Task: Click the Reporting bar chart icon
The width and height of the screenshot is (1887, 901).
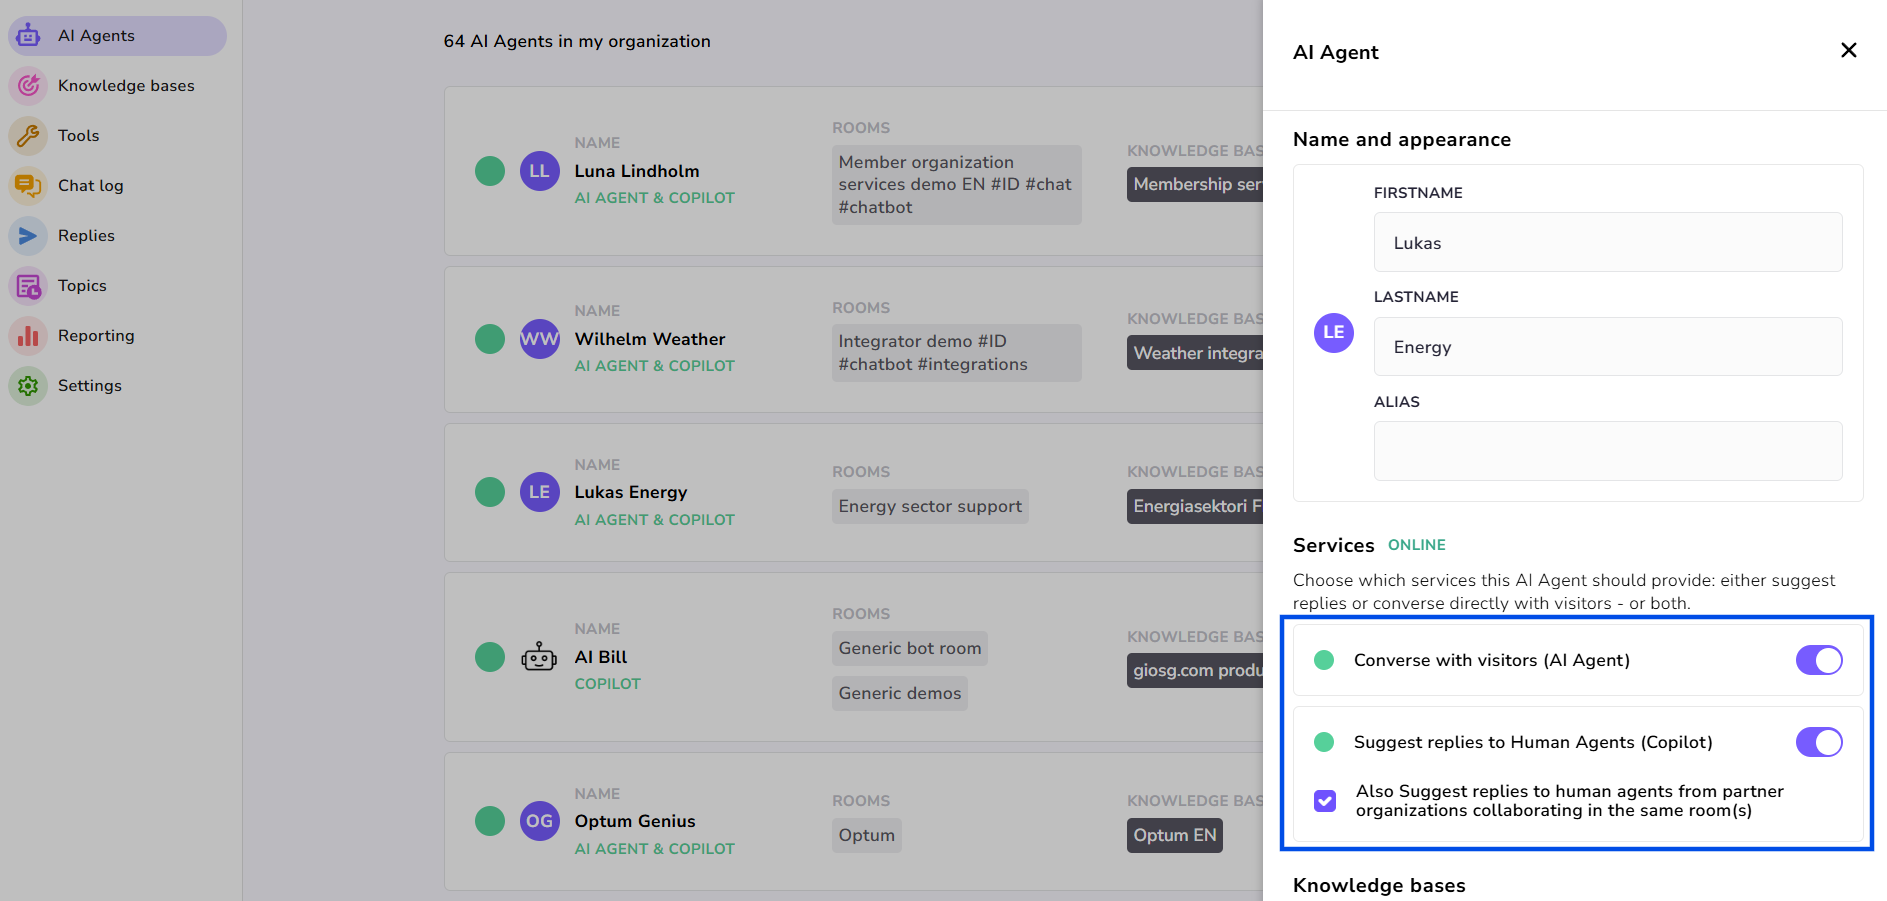Action: tap(28, 336)
